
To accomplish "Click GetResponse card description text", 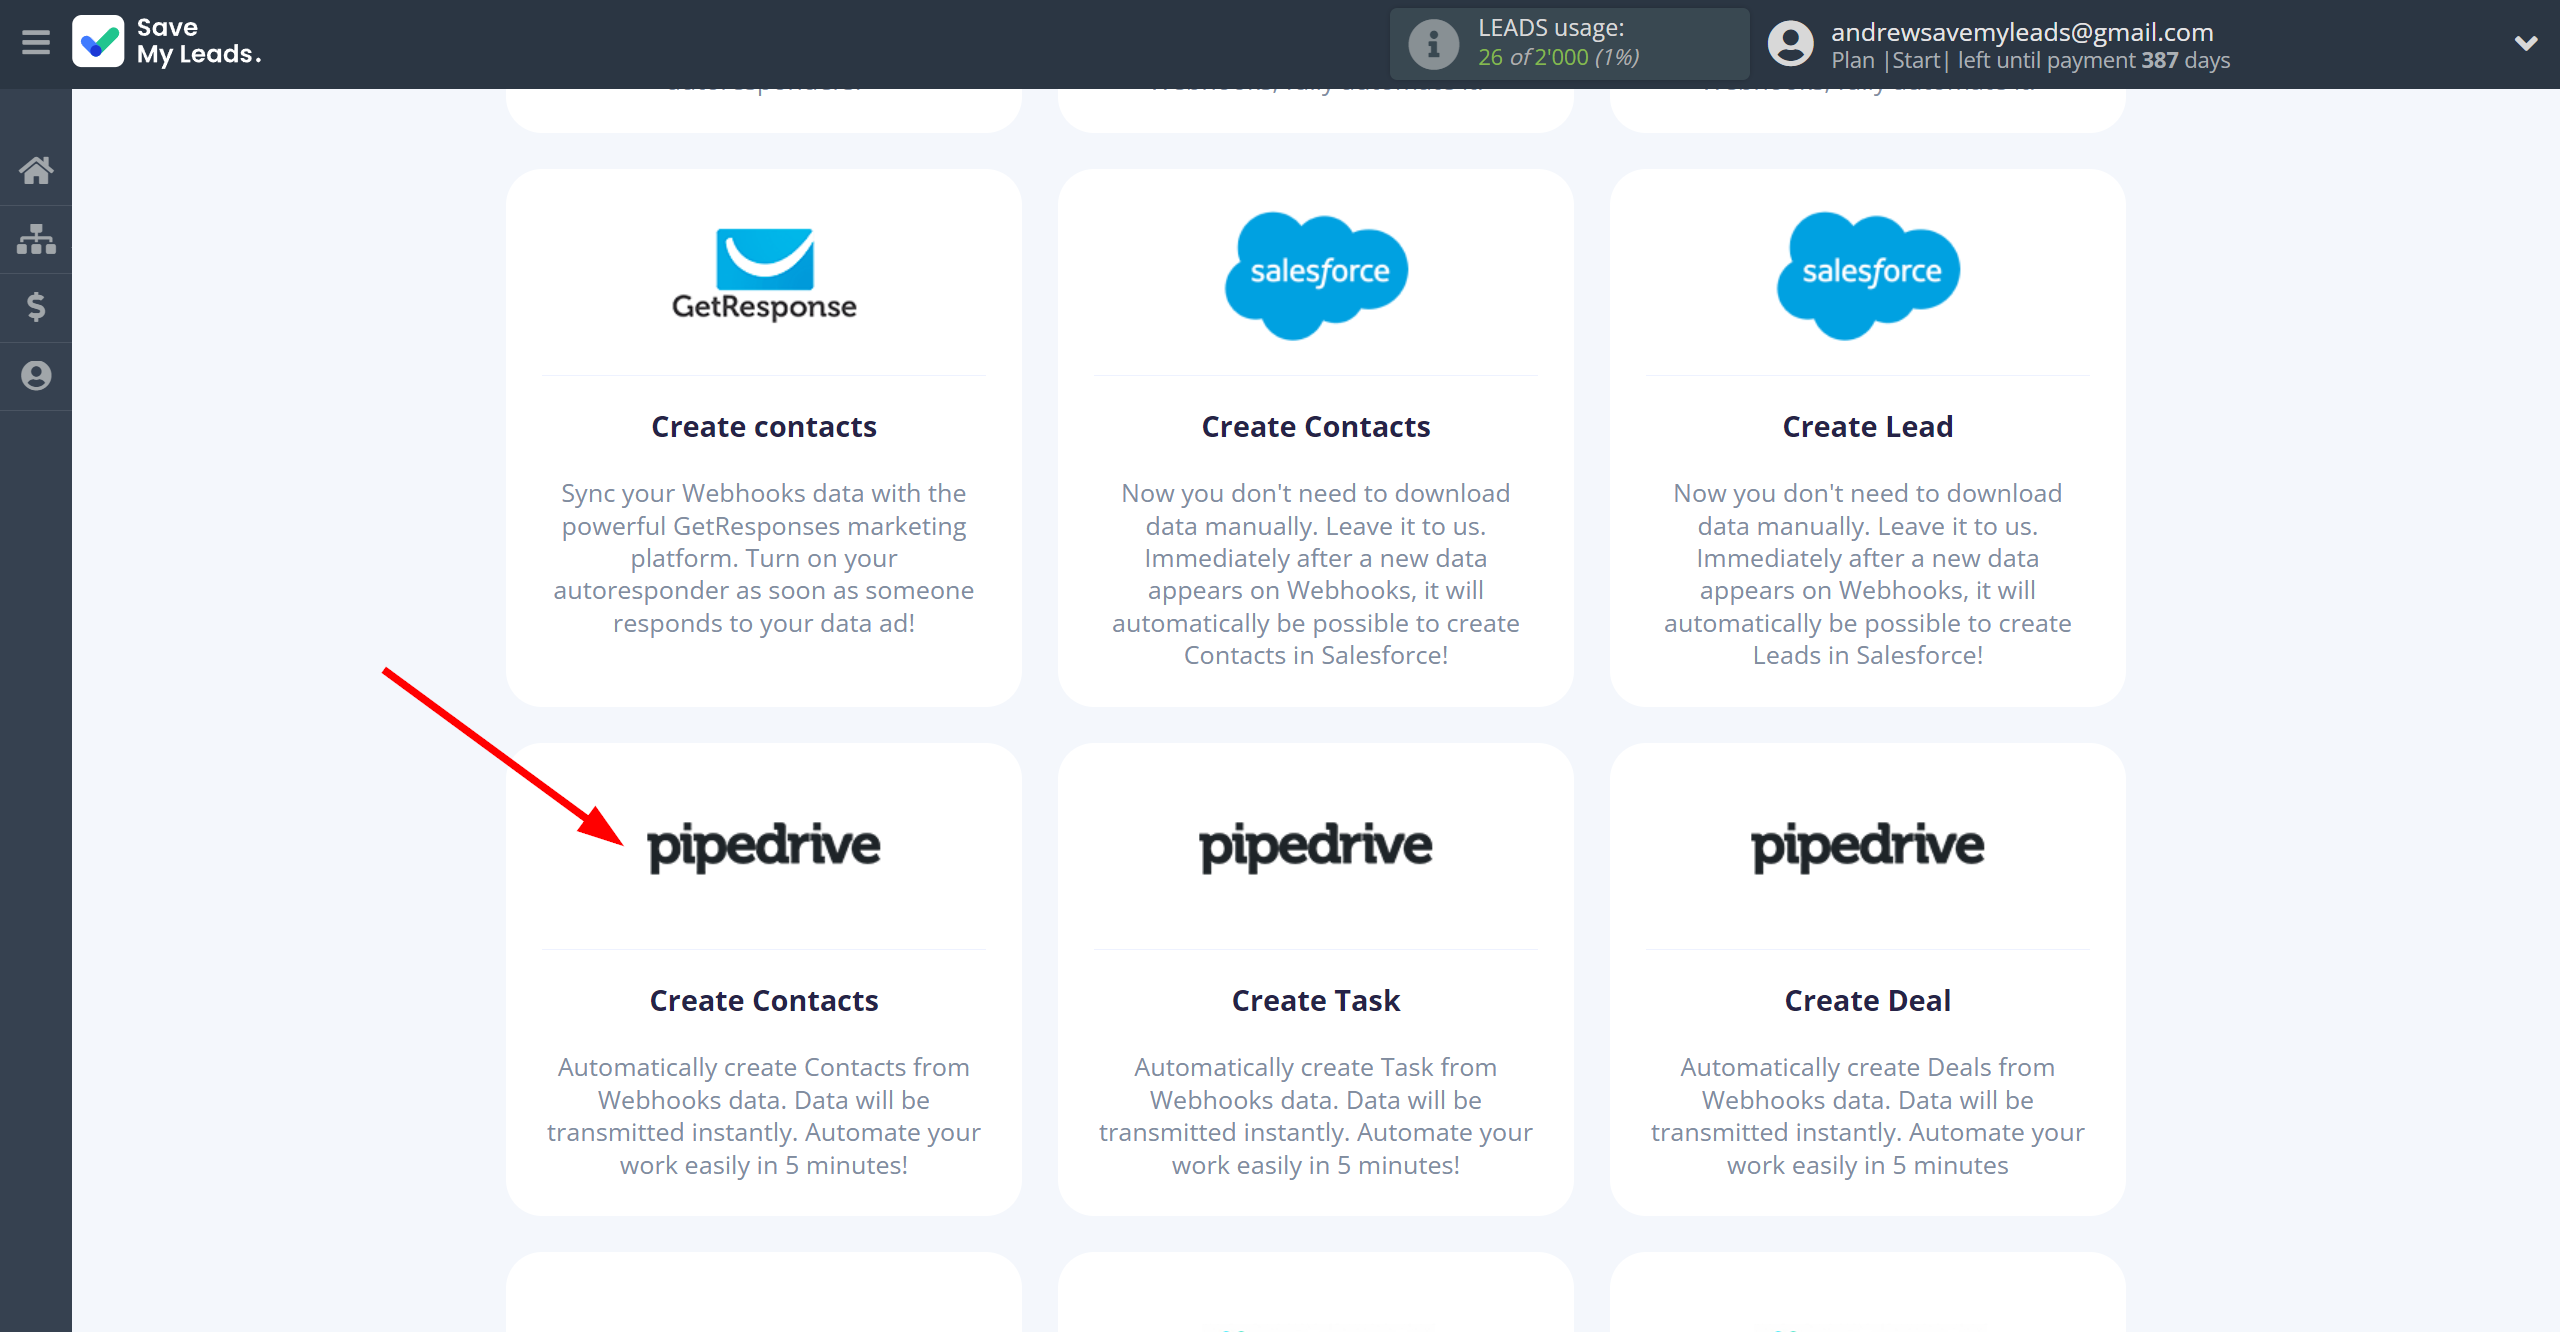I will pos(764,558).
